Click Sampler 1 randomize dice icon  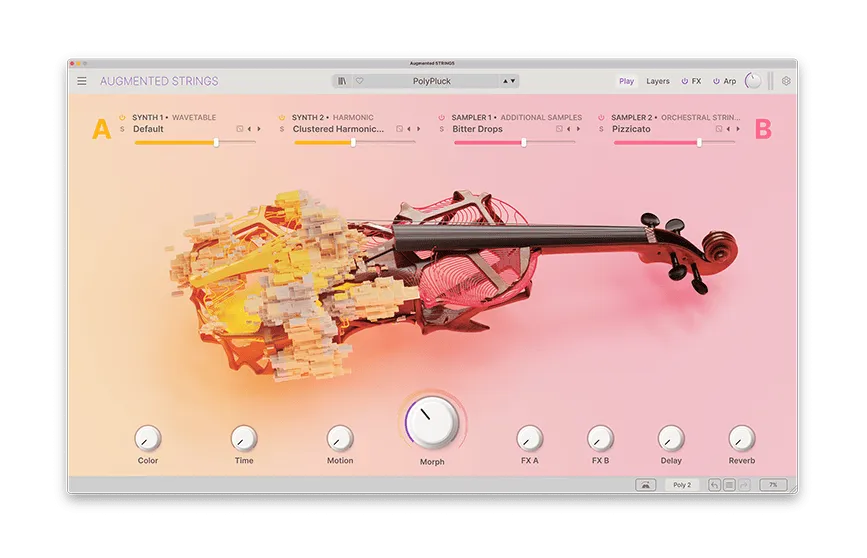559,129
